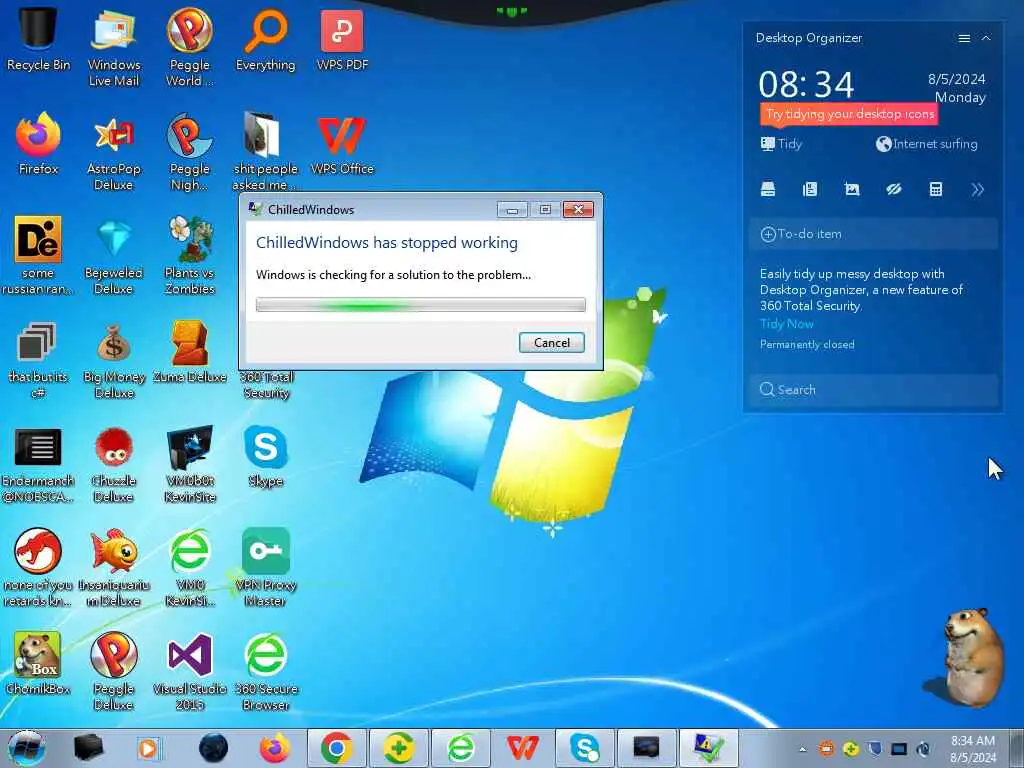
Task: Open the Desktop Organizer hamburger menu
Action: click(964, 38)
